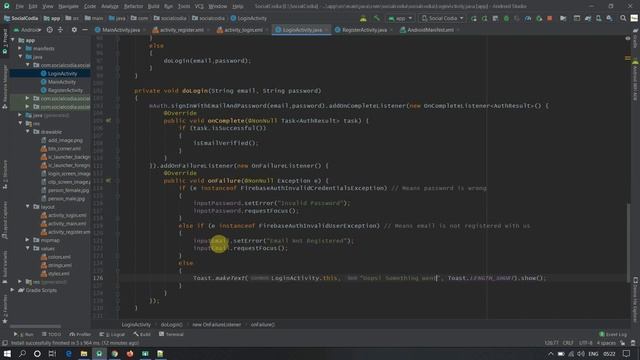
Task: Open Windows taskbar search
Action: [x=22, y=353]
